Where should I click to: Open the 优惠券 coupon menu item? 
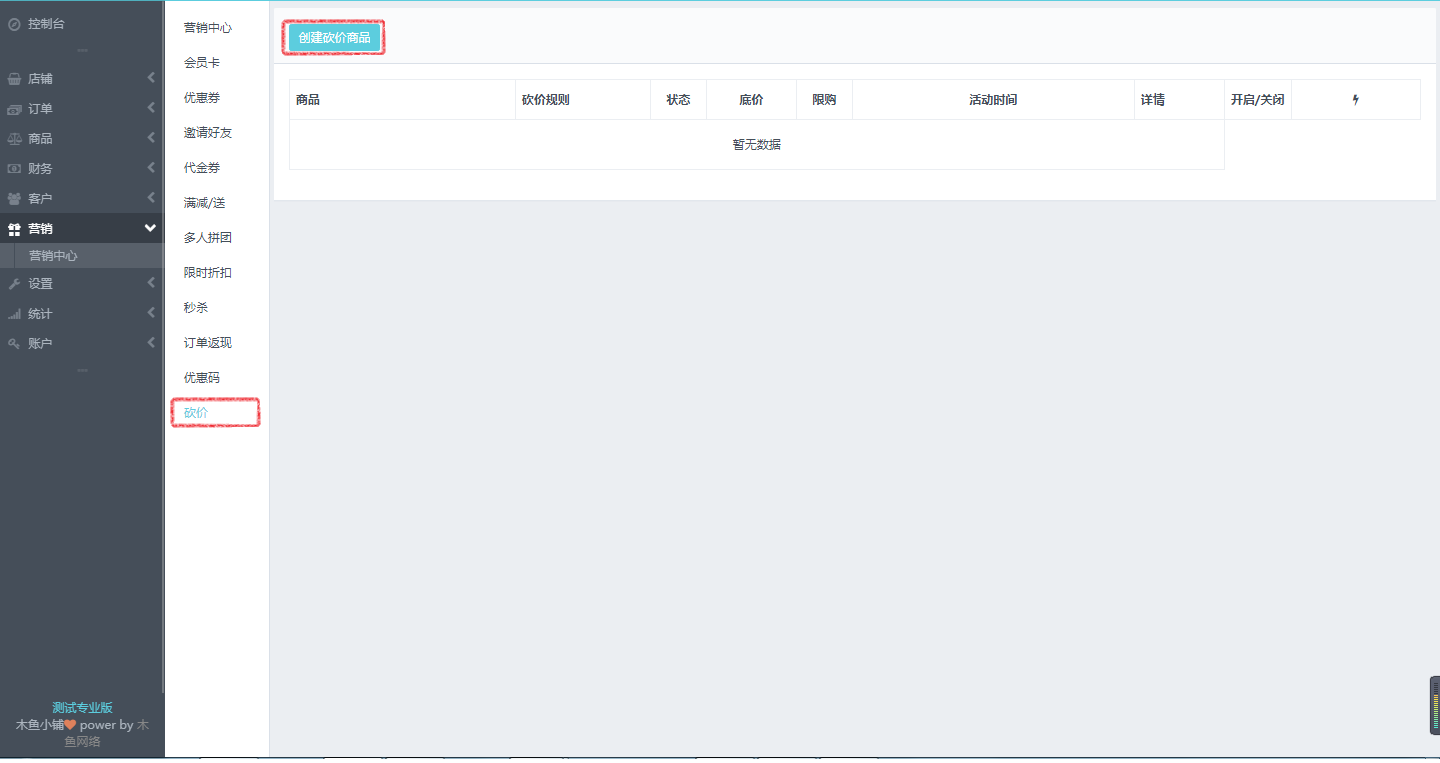pyautogui.click(x=201, y=98)
